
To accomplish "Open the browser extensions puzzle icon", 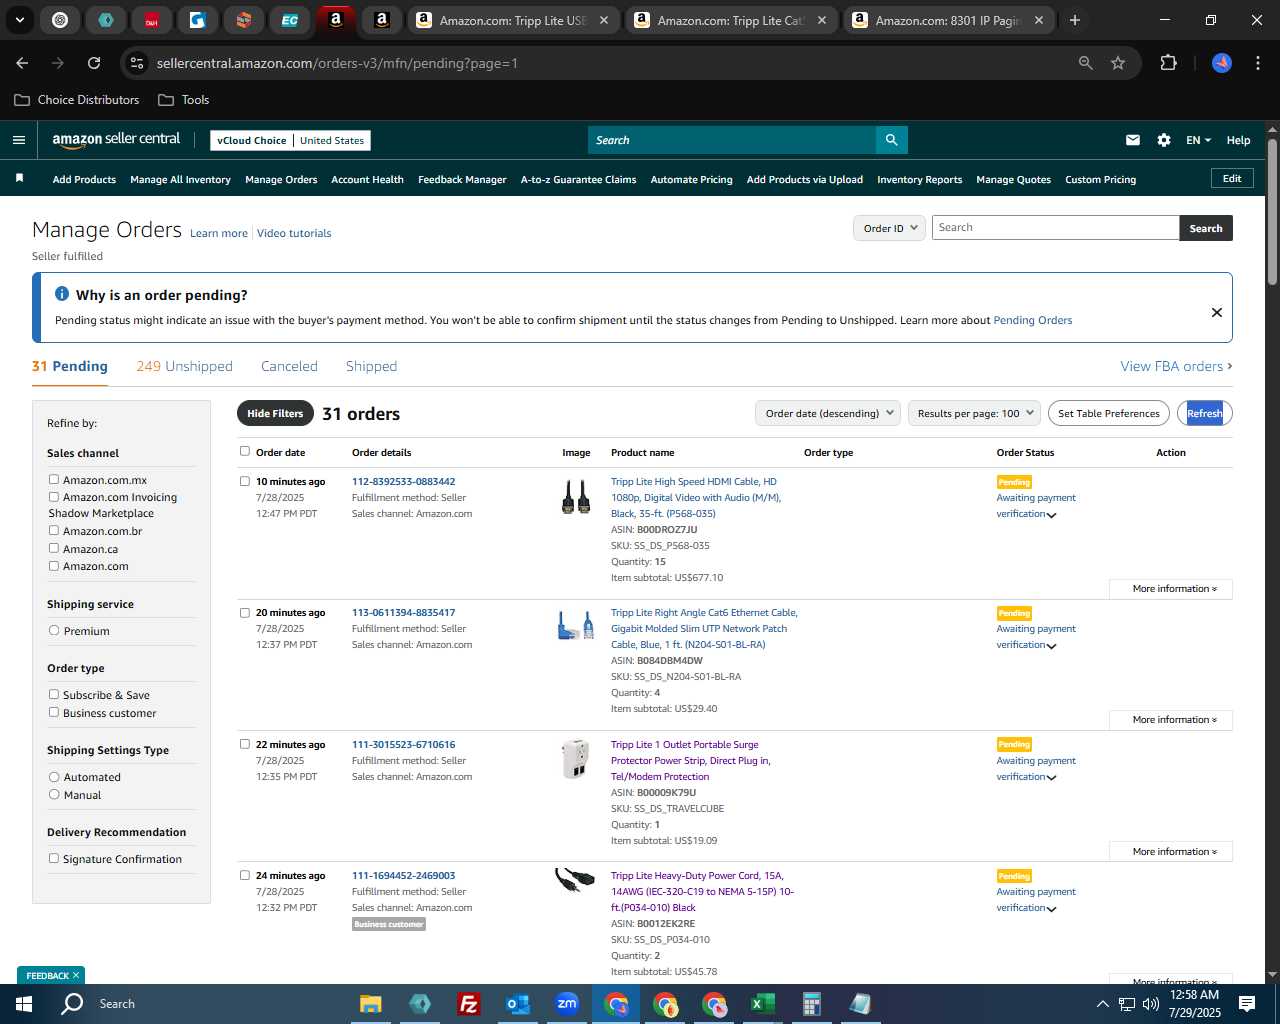I will (x=1168, y=63).
